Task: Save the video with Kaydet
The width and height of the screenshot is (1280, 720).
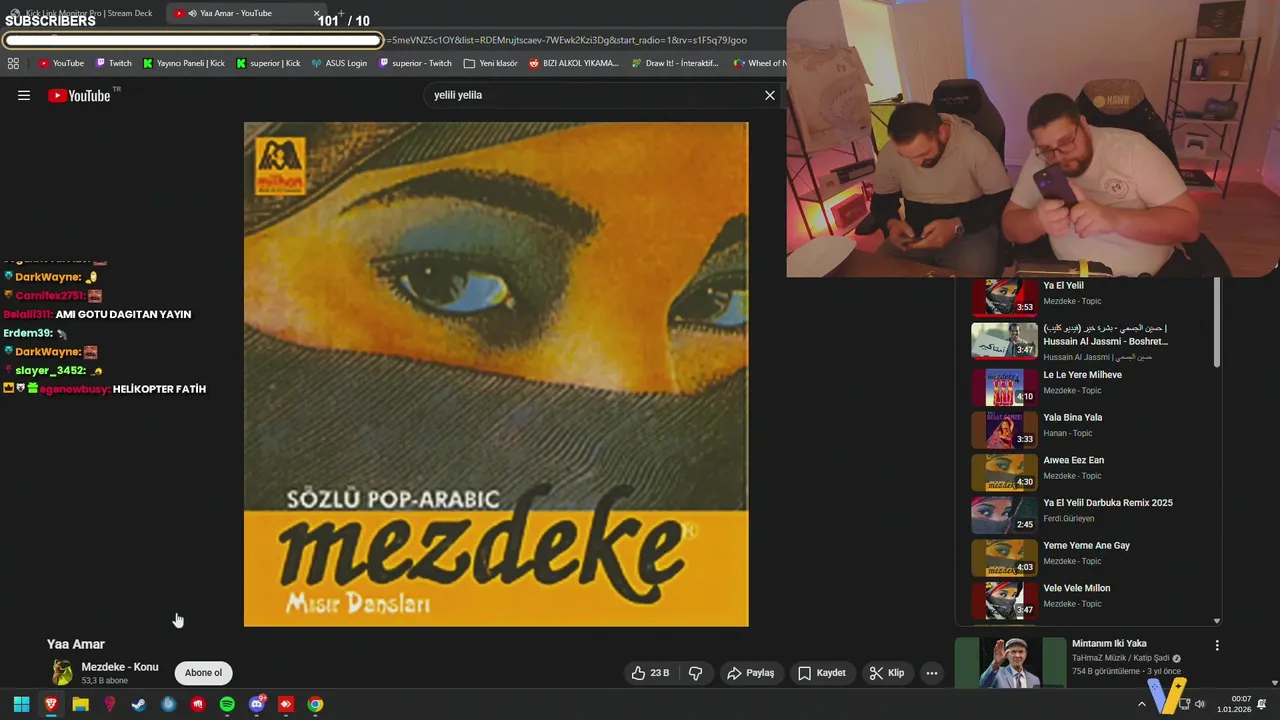Action: pos(822,673)
